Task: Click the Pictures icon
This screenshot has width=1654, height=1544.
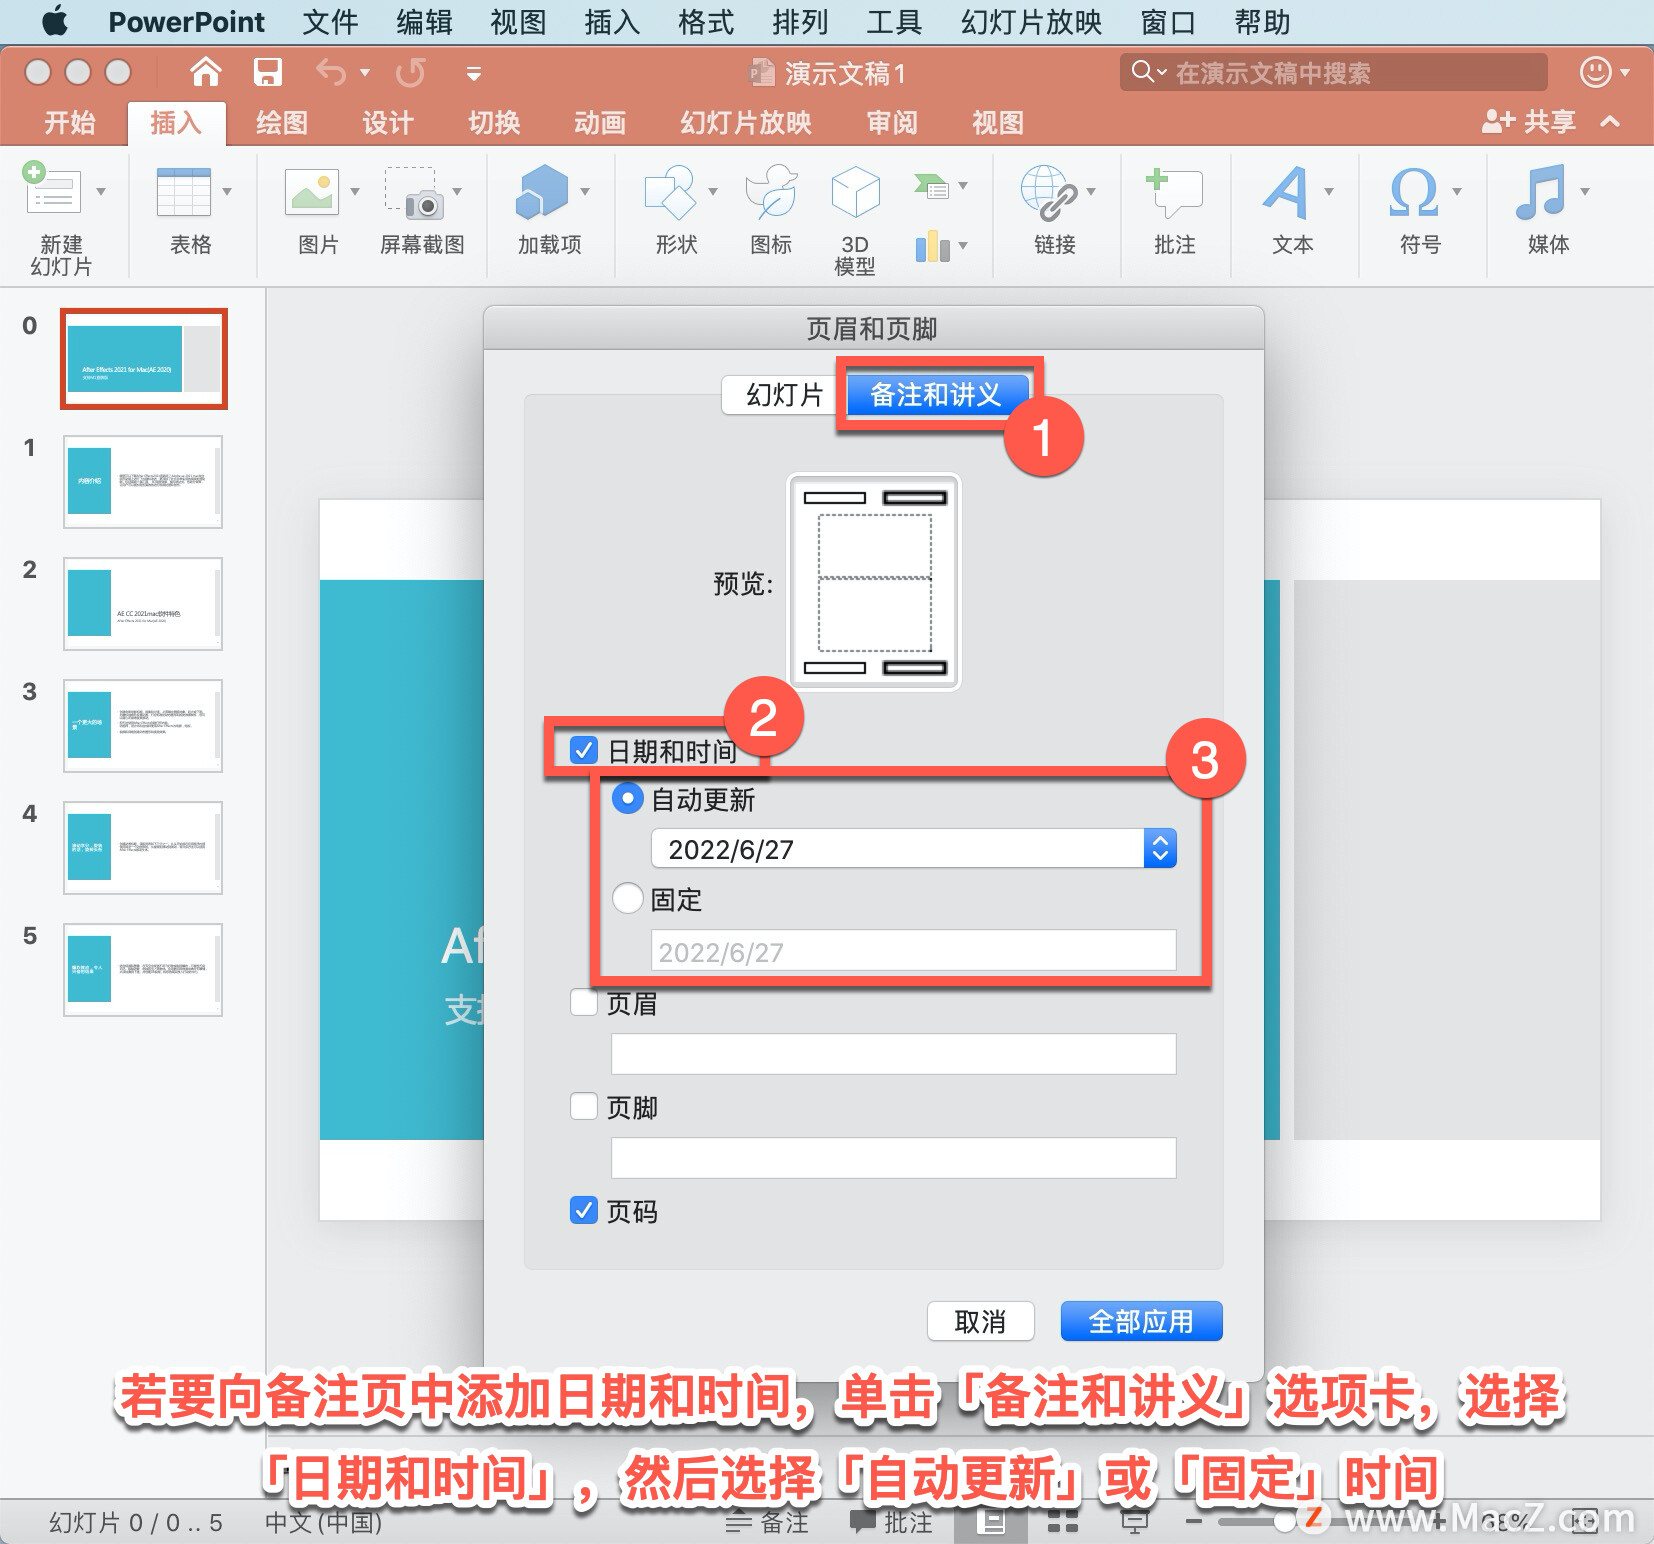Action: [x=312, y=191]
